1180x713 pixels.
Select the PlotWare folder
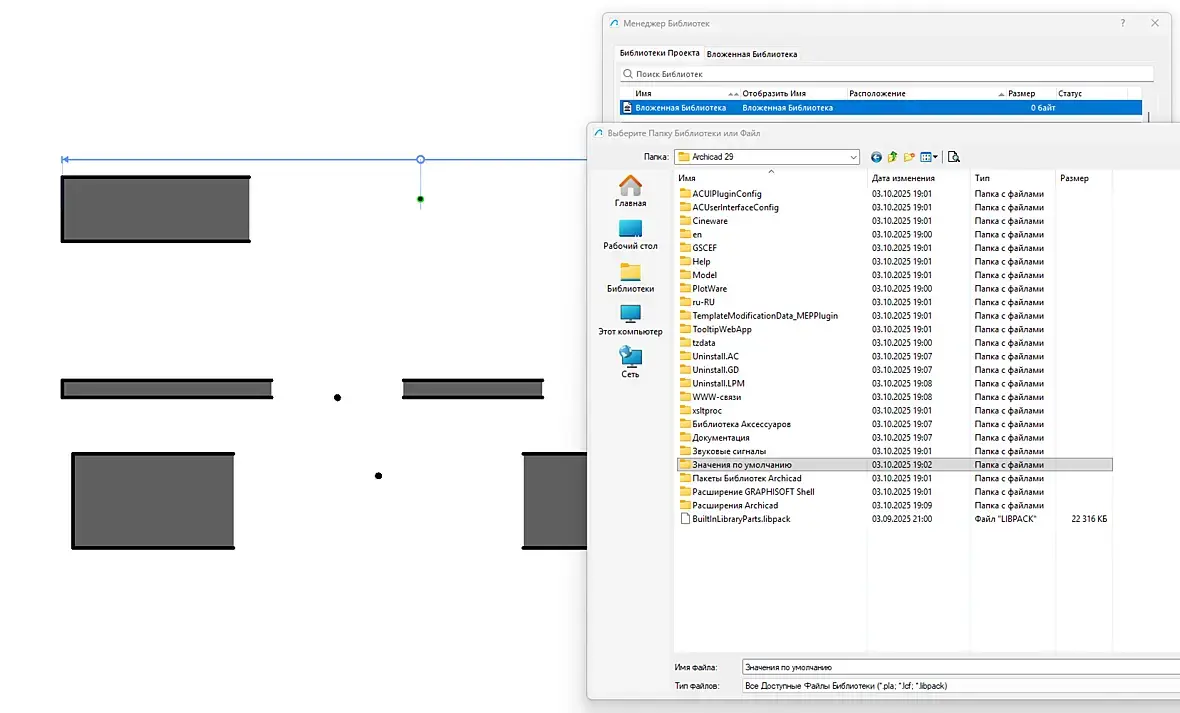pos(703,288)
